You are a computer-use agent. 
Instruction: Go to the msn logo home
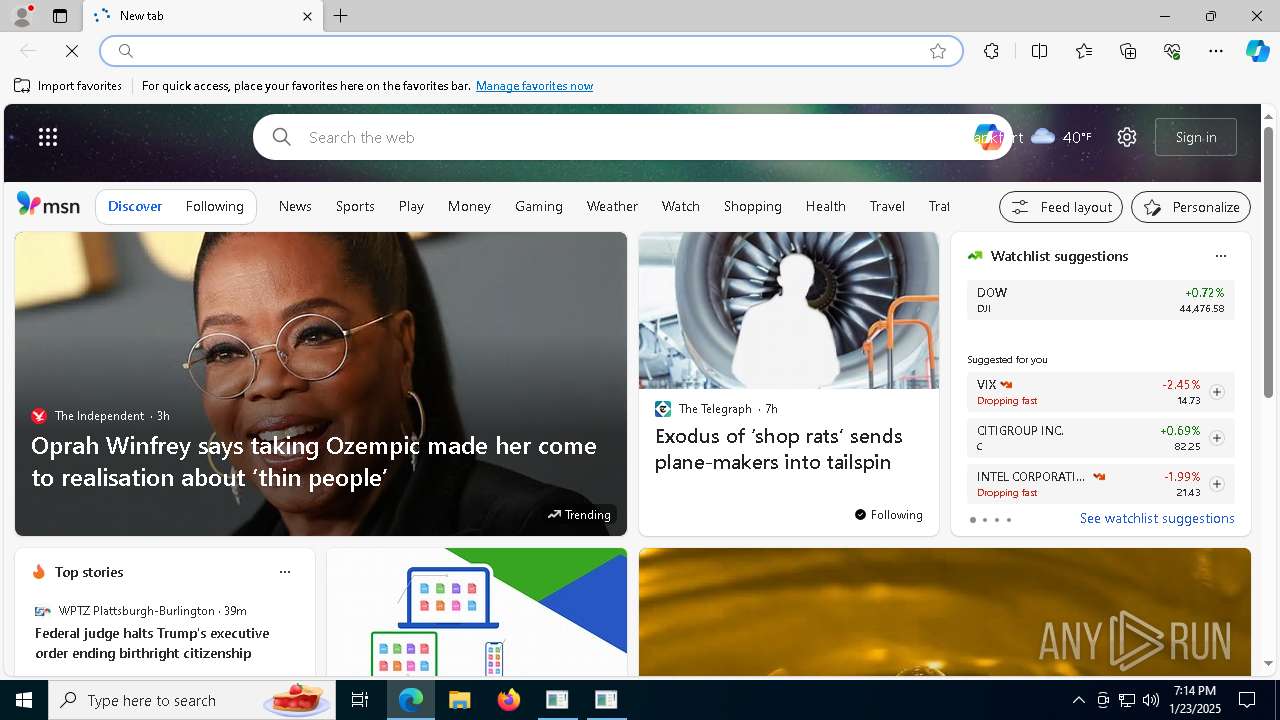(48, 205)
